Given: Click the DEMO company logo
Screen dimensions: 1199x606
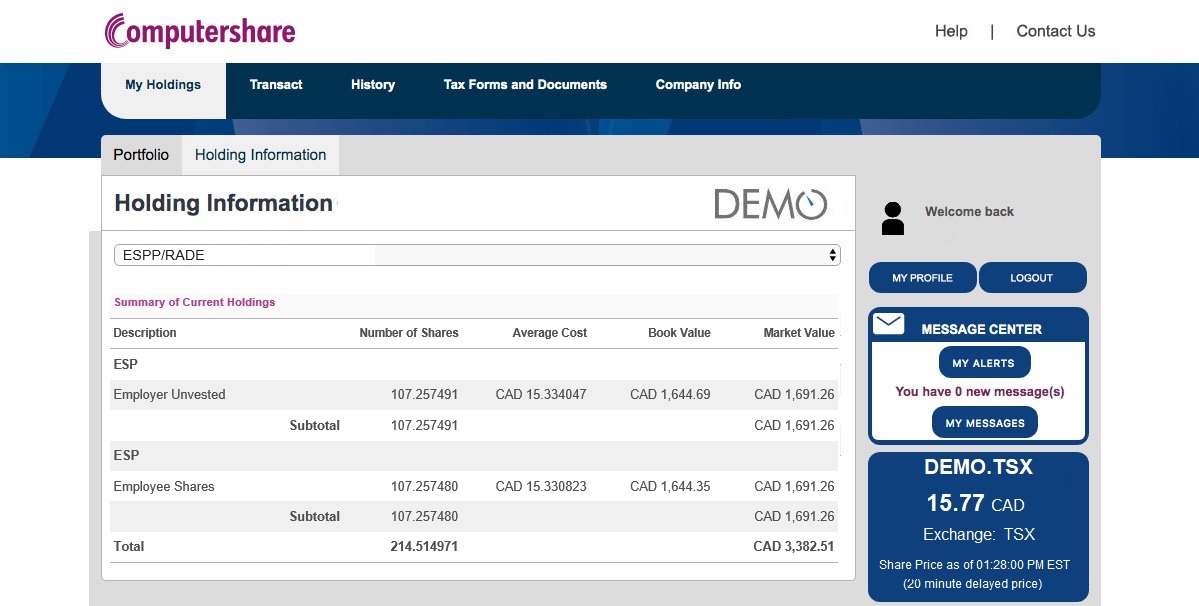Looking at the screenshot, I should [x=770, y=204].
